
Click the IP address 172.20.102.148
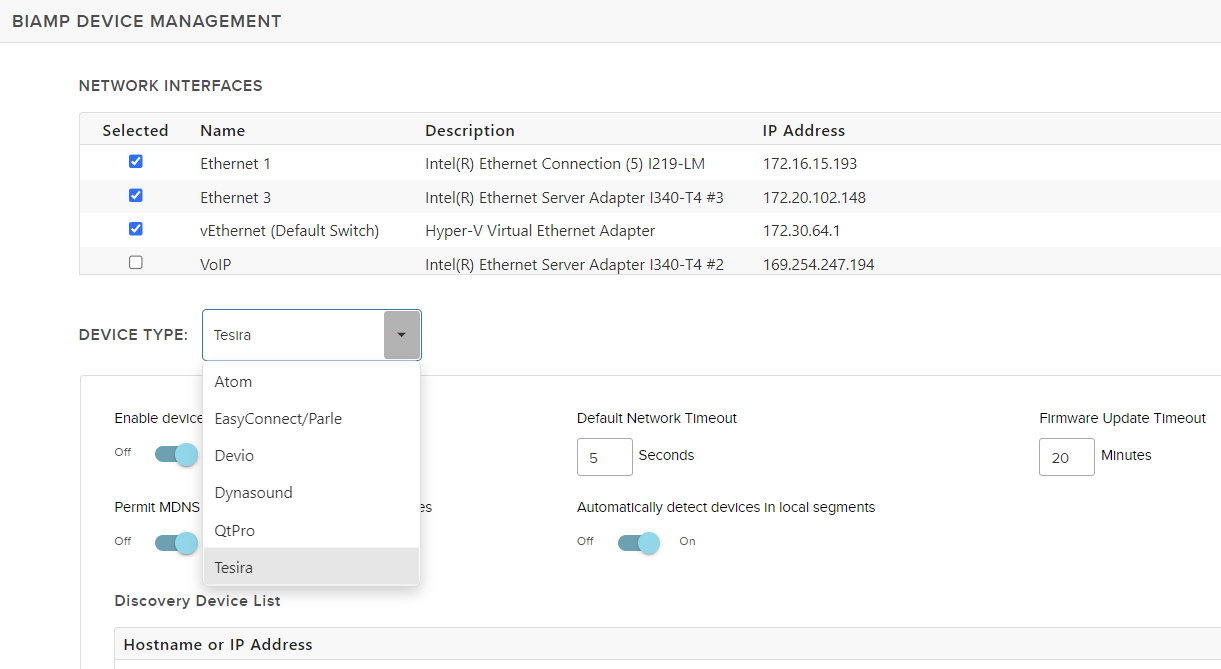point(814,197)
